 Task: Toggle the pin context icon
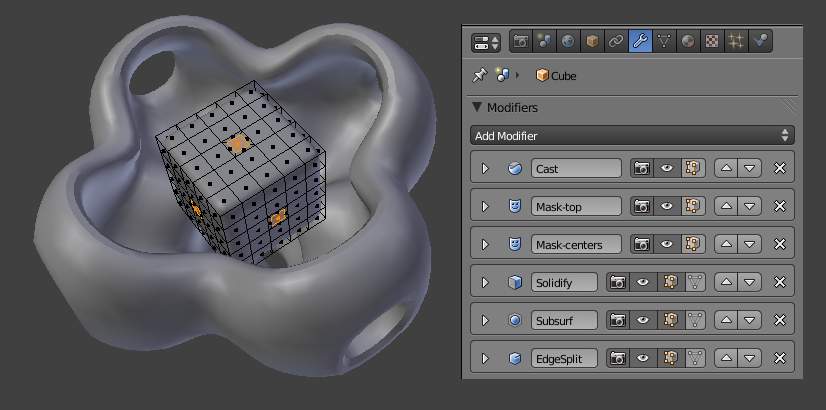pyautogui.click(x=480, y=75)
